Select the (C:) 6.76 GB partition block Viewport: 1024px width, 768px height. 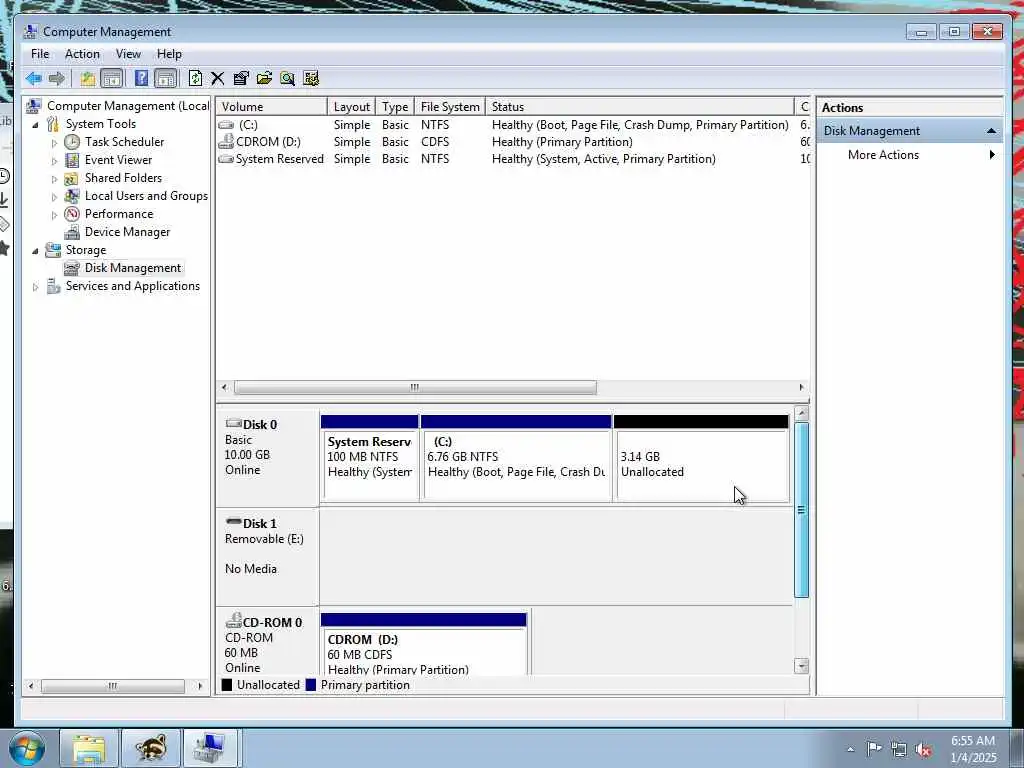(516, 458)
